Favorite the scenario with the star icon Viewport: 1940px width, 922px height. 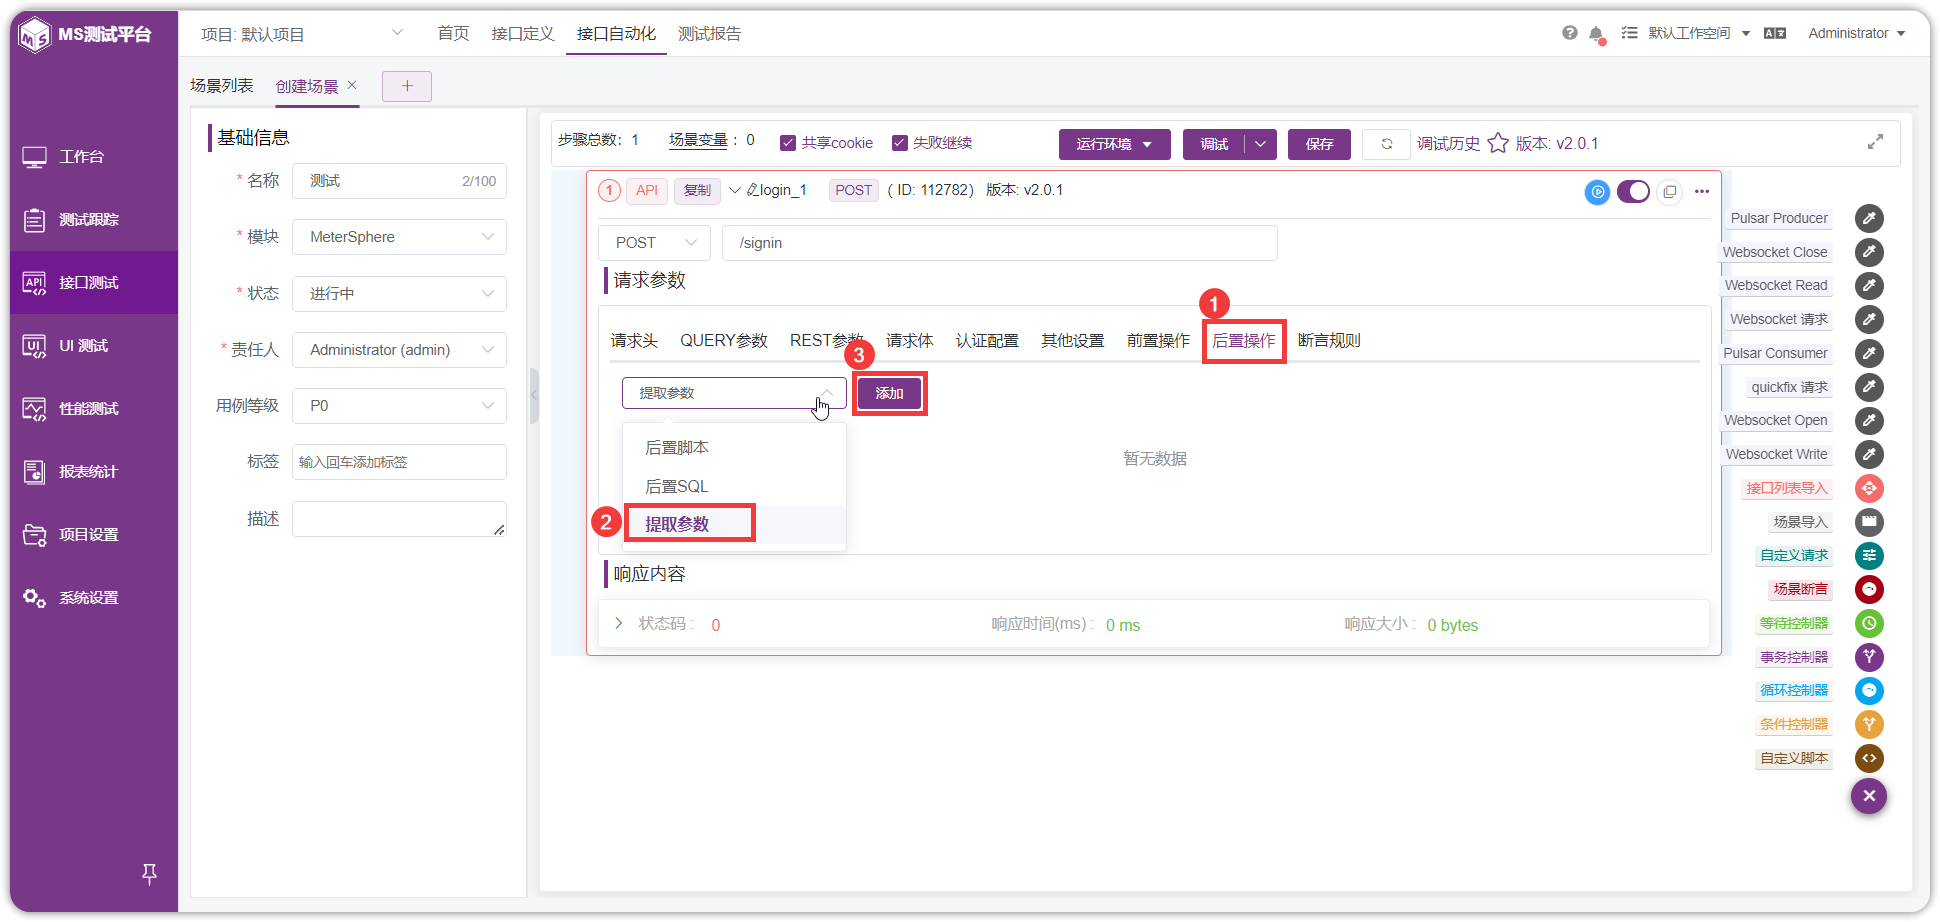(1498, 143)
